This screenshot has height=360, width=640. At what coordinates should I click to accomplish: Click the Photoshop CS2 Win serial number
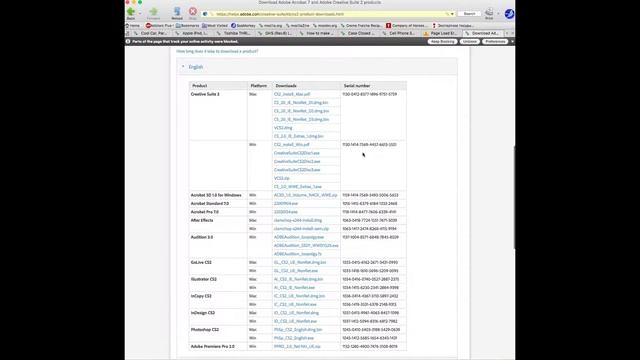(370, 338)
